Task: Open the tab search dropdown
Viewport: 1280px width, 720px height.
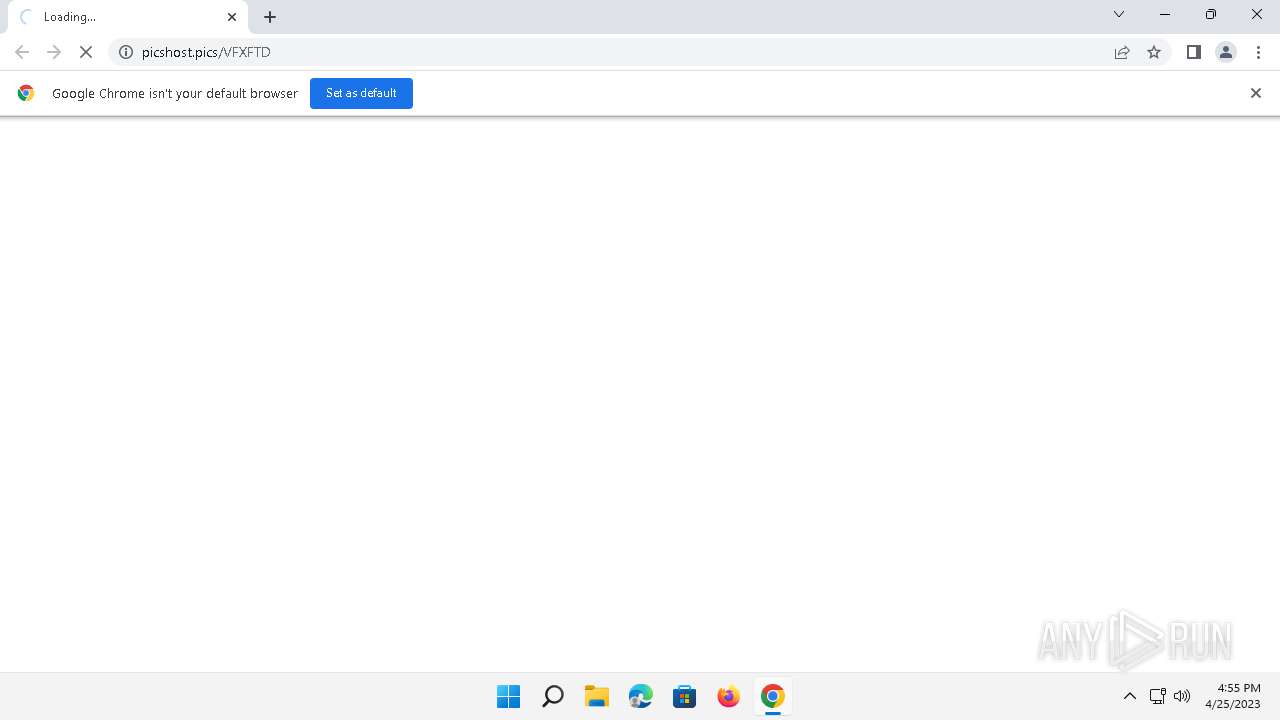Action: tap(1119, 14)
